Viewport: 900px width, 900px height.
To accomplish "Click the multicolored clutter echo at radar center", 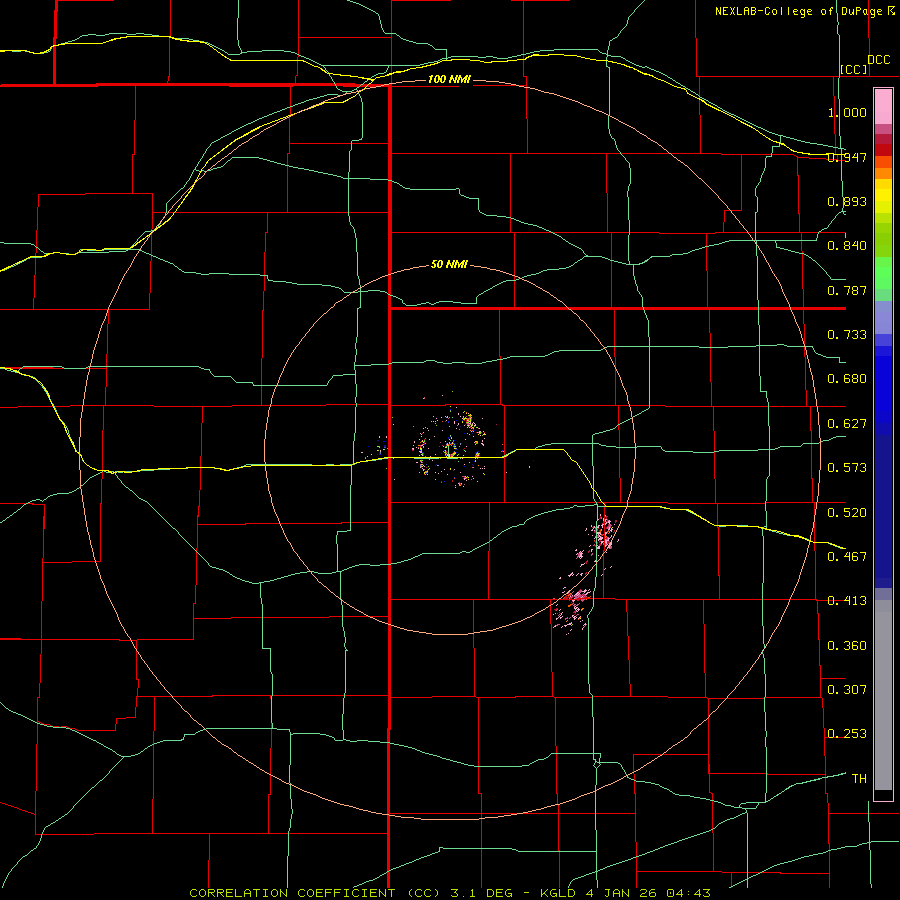I will pos(451,447).
